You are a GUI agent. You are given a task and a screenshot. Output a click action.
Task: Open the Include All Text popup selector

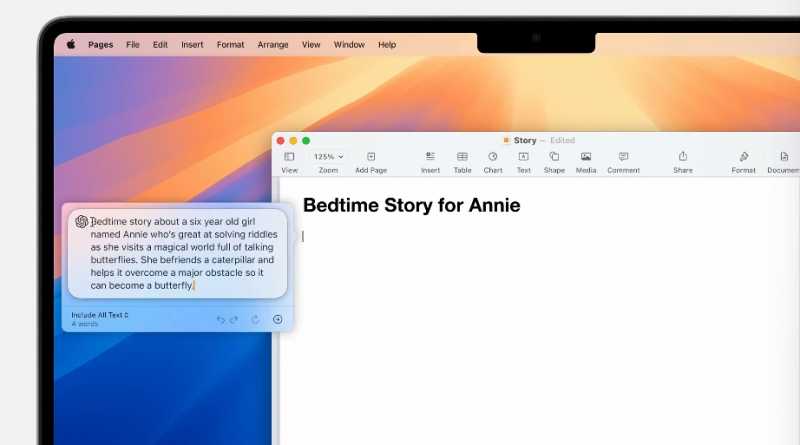100,315
